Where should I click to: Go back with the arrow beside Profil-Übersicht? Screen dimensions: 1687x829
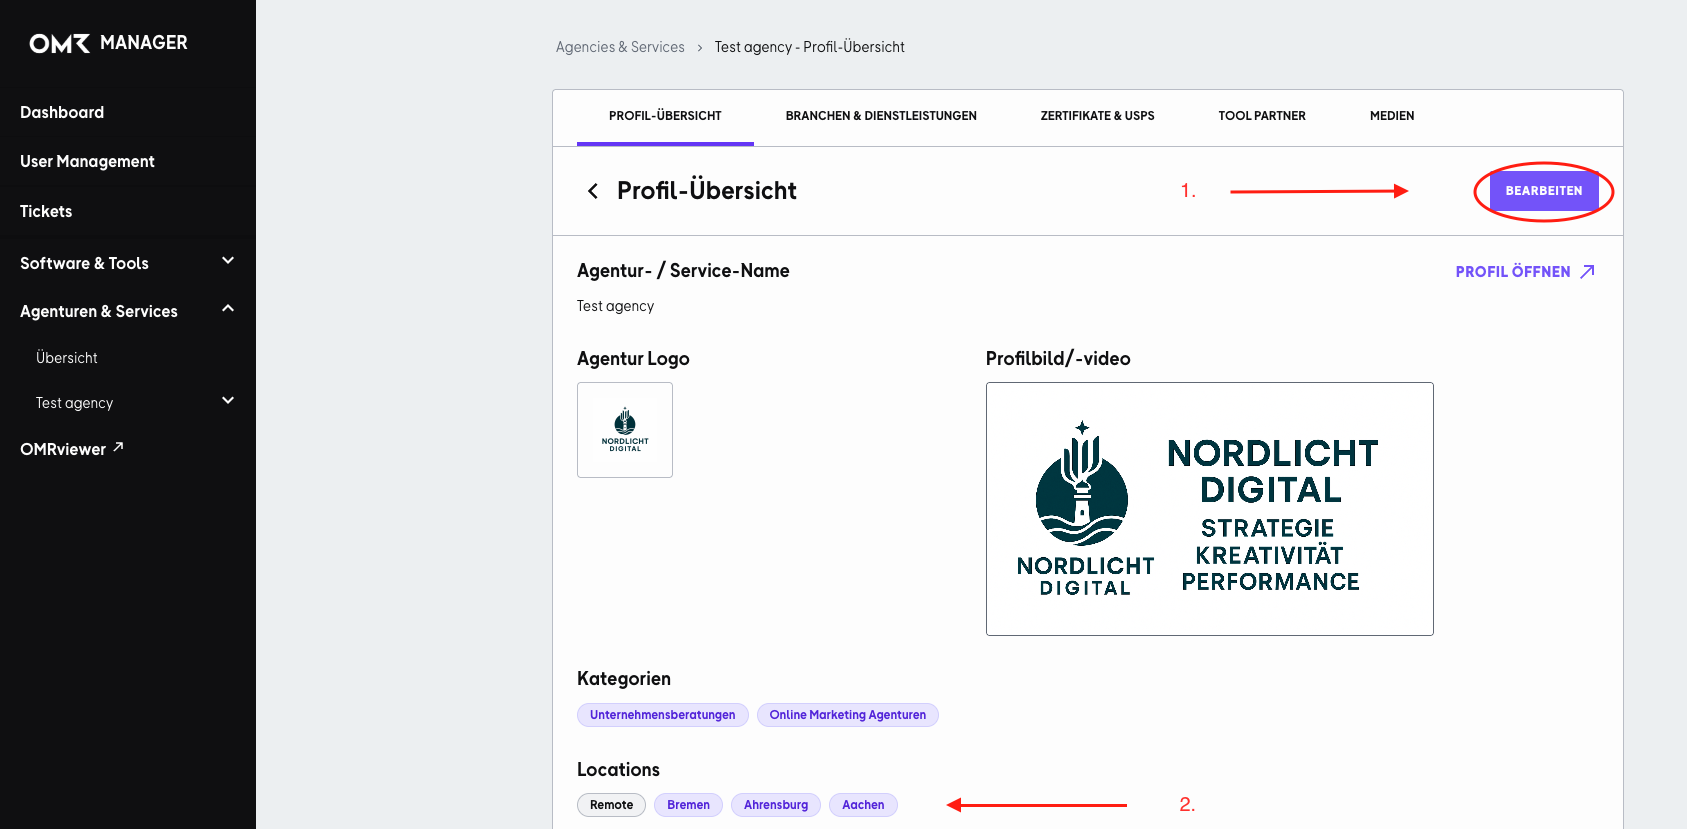coord(593,191)
